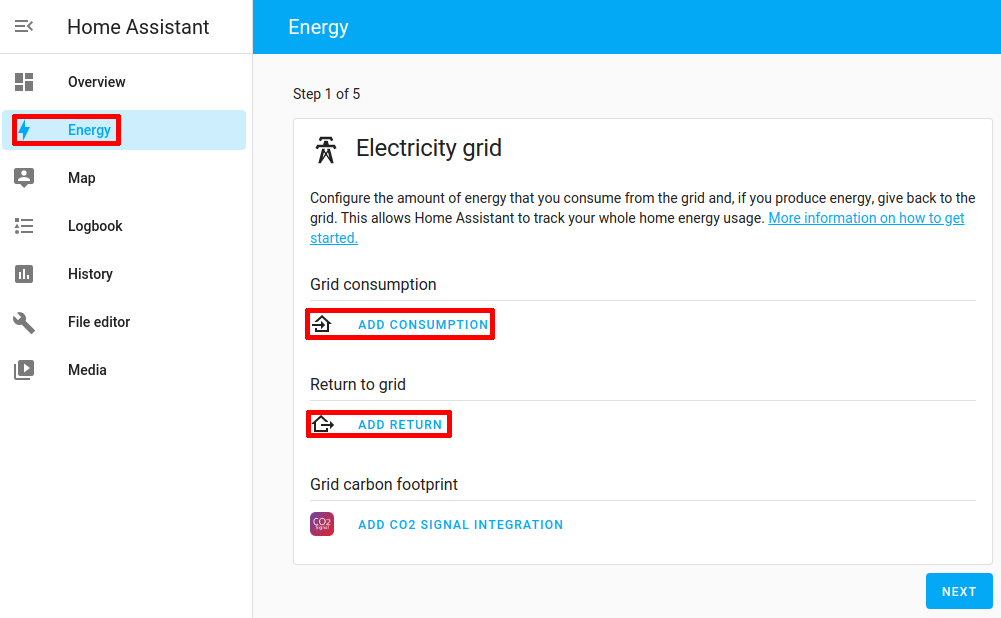Click the File editor wrench icon
Screen dimensions: 1001x618
(23, 321)
